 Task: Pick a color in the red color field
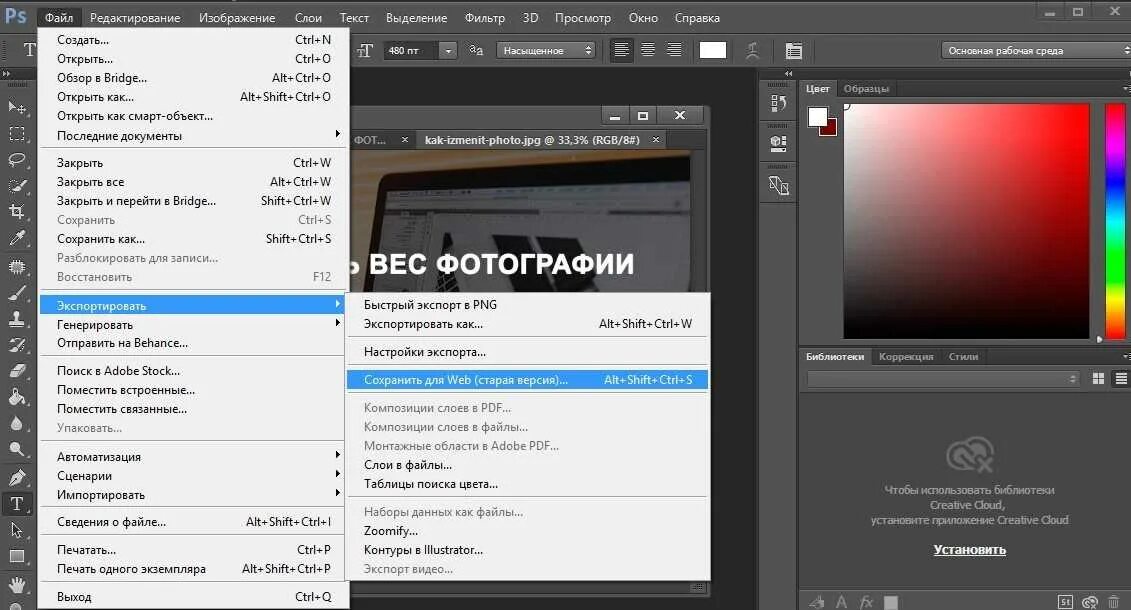click(967, 221)
